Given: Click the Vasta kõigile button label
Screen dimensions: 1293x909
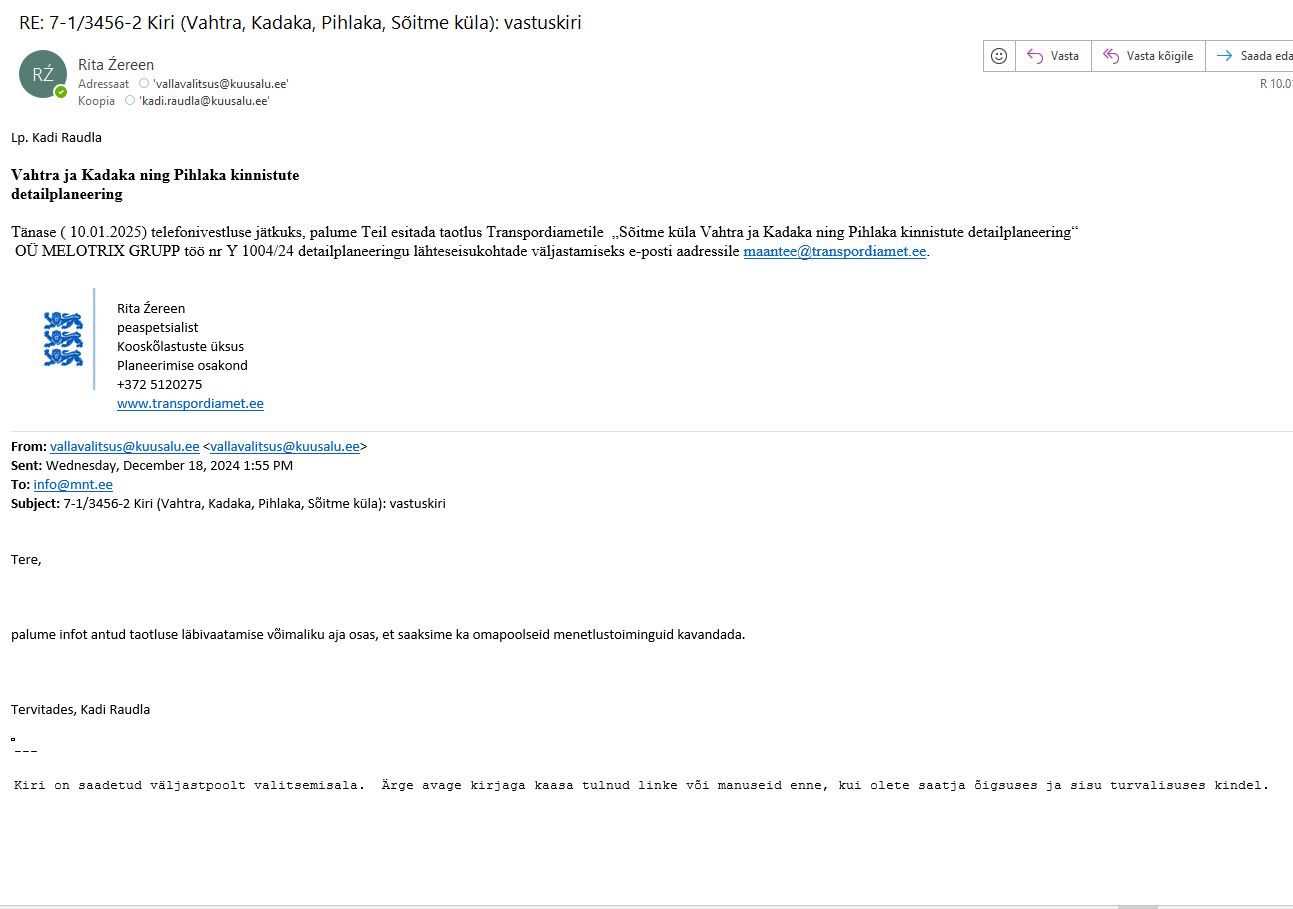Looking at the screenshot, I should [1160, 56].
